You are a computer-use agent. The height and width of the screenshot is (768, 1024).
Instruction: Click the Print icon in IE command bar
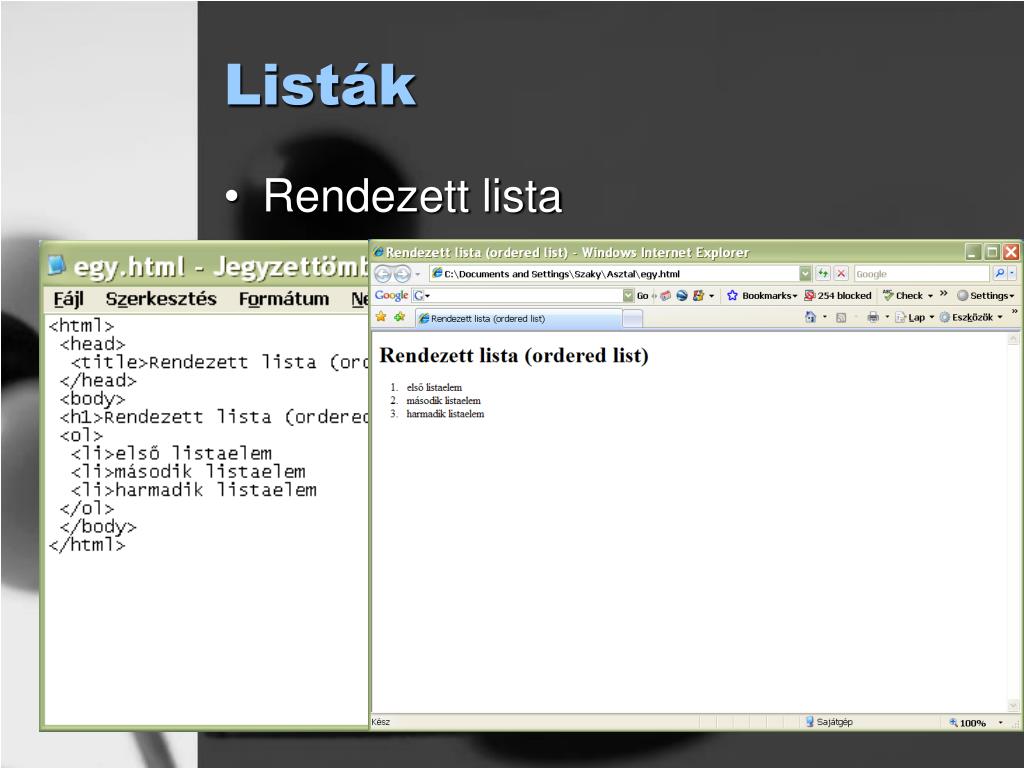(x=872, y=317)
